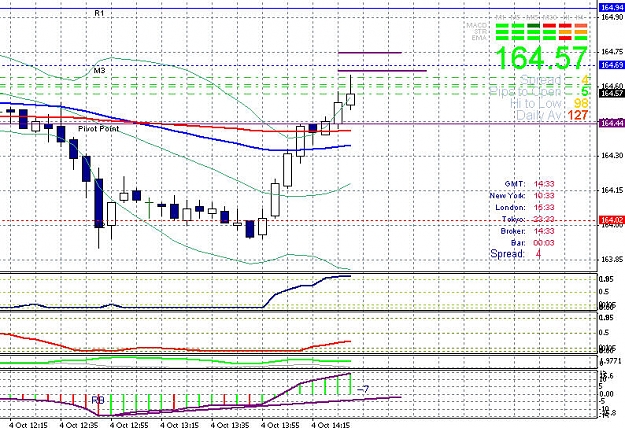The width and height of the screenshot is (625, 428).
Task: Click the GMT: clock label
Action: pyautogui.click(x=515, y=184)
